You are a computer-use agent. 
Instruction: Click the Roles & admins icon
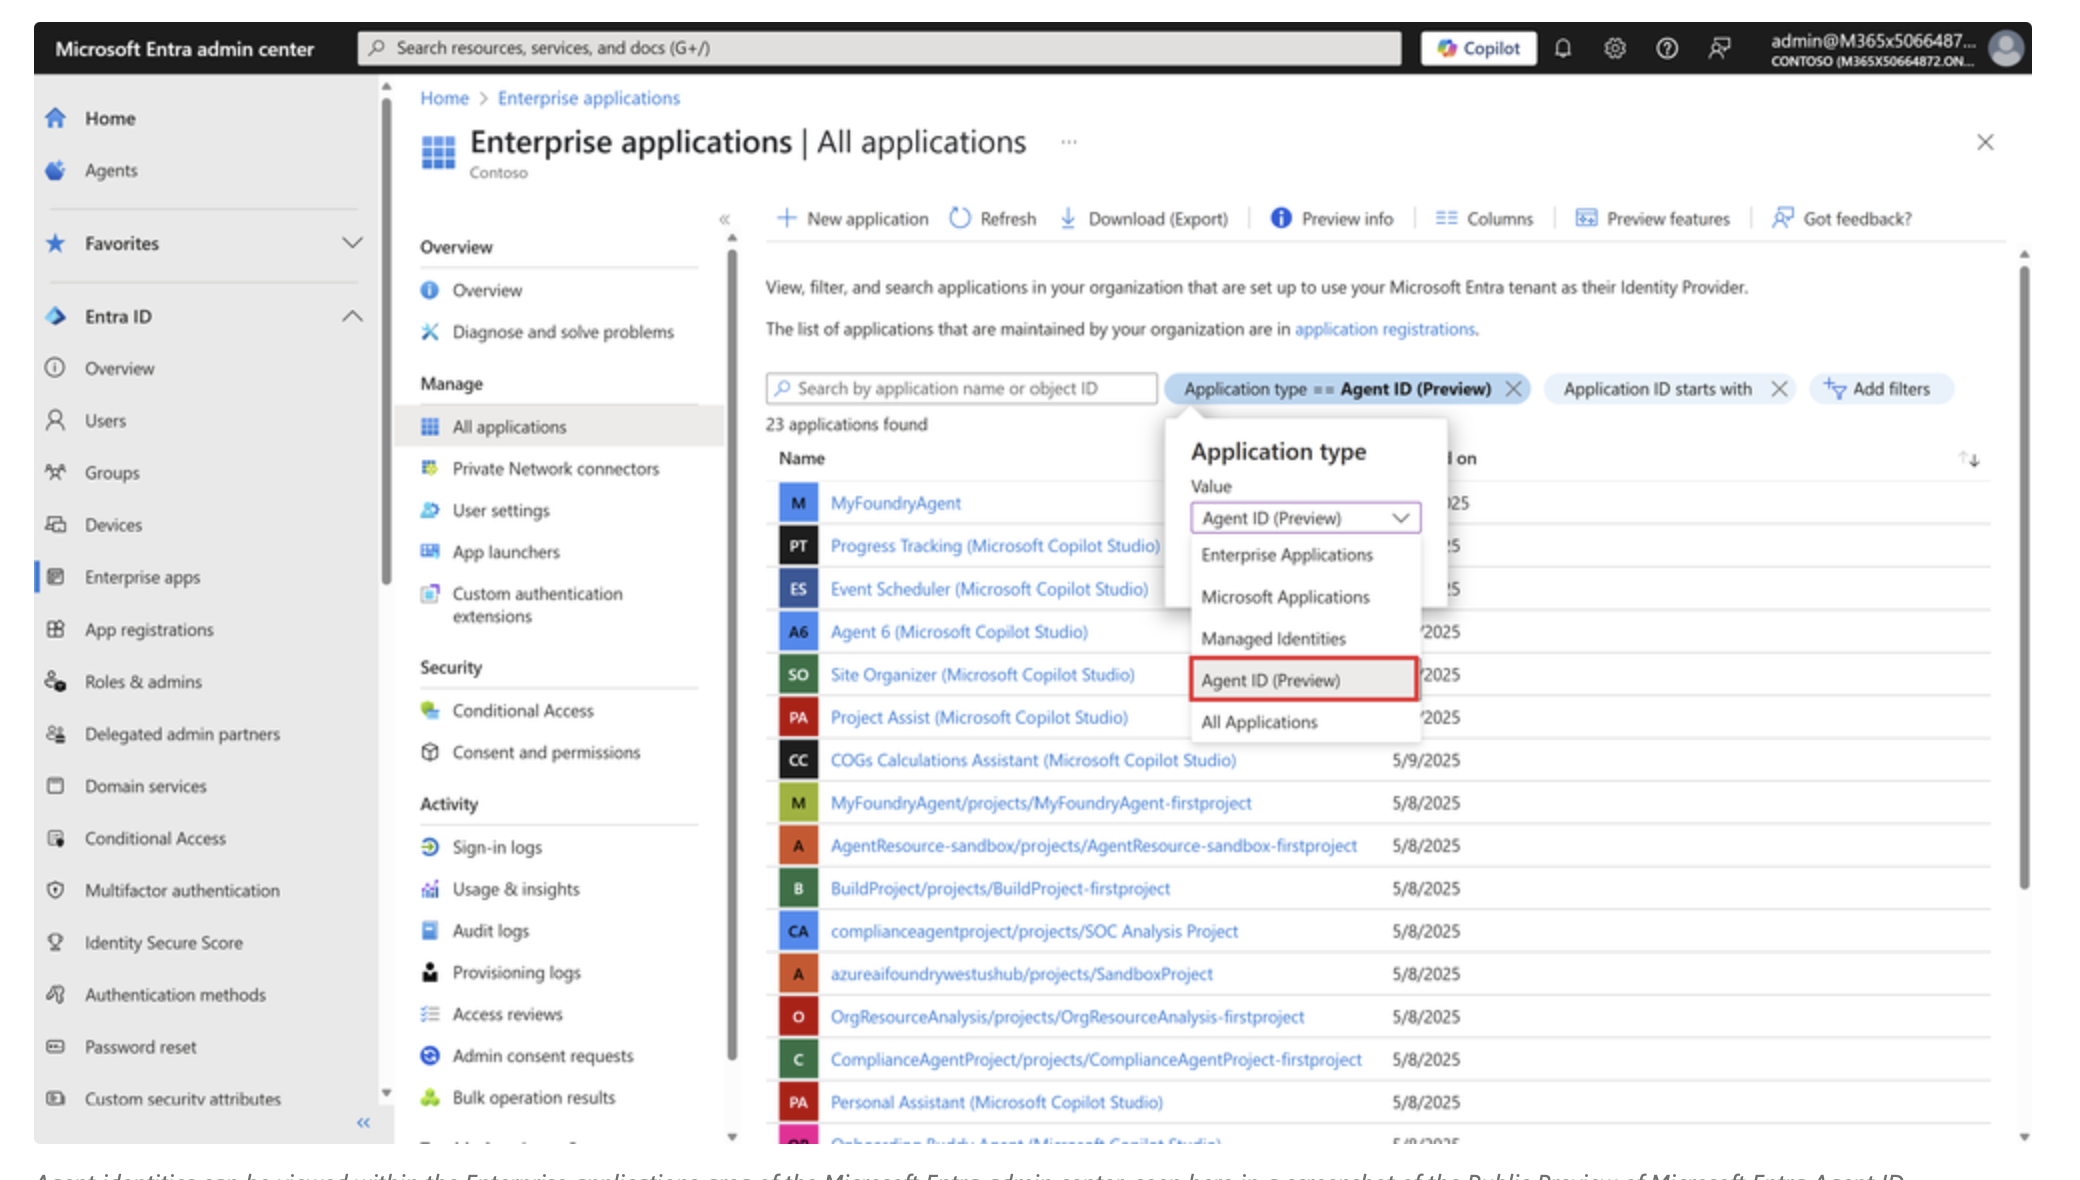(56, 682)
